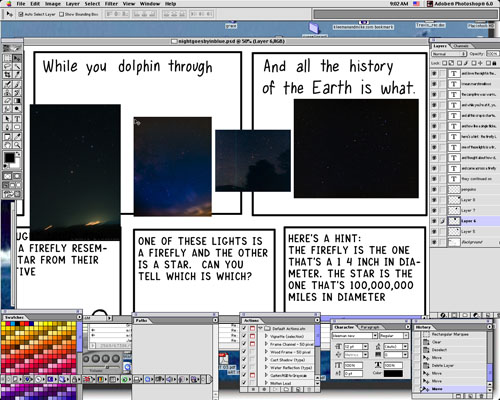The image size is (500, 400).
Task: Pick the Rectangular Marquee tool
Action: 7,58
